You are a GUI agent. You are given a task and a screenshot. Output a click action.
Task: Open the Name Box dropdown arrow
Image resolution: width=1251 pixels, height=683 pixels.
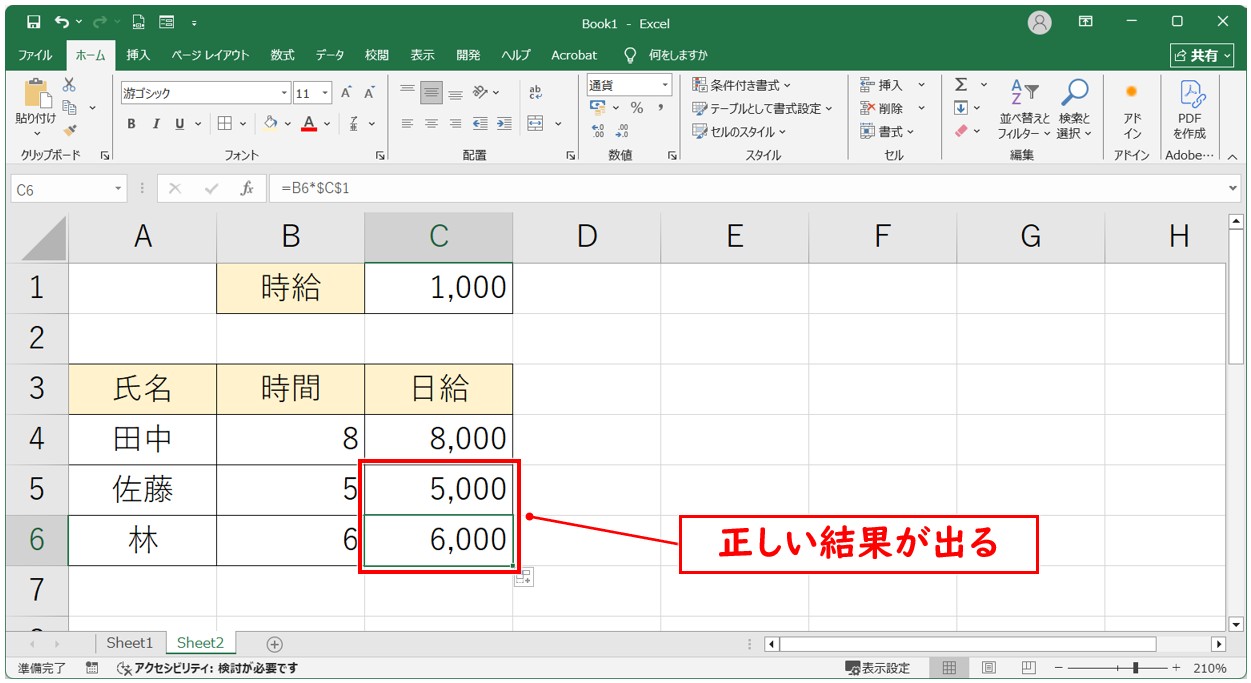point(119,188)
